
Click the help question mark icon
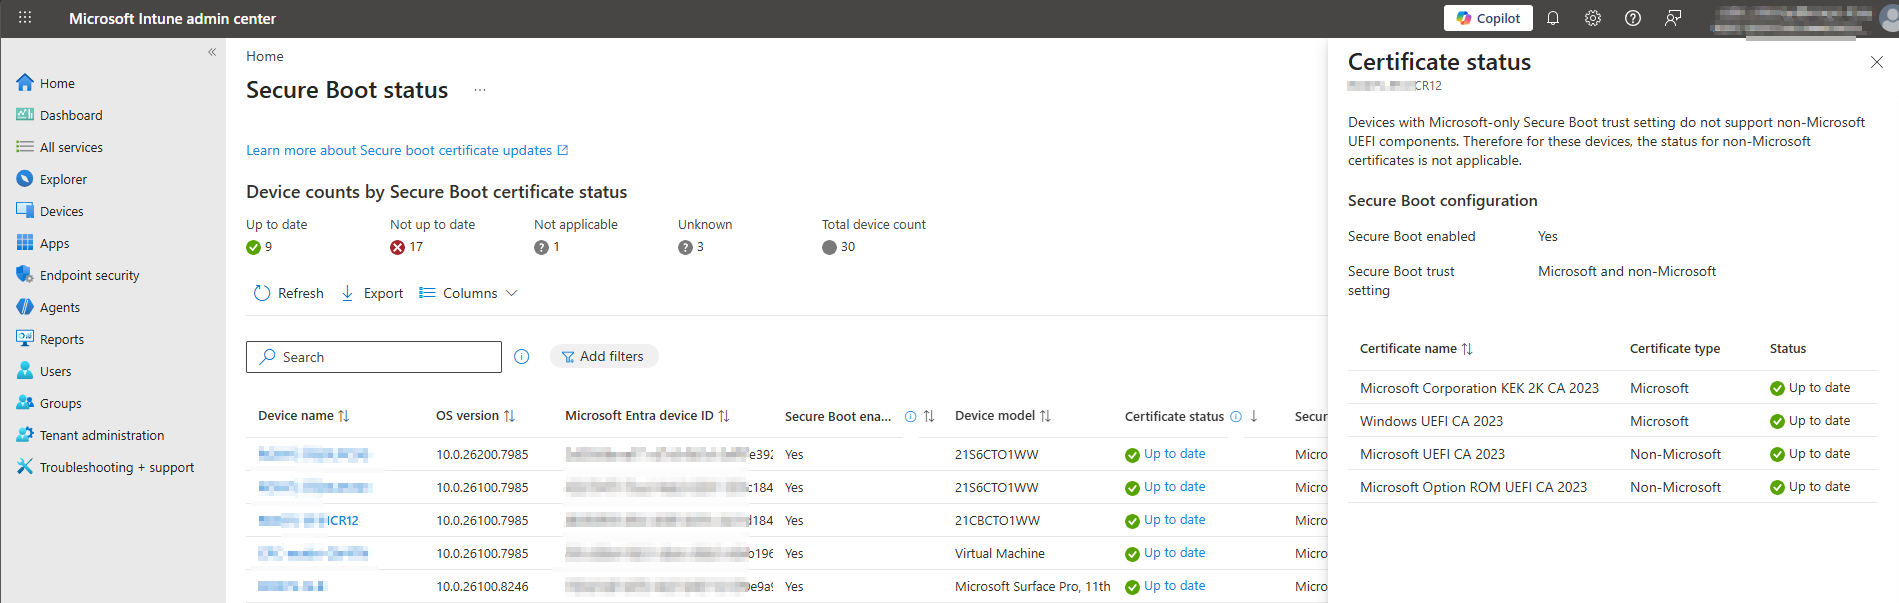(1633, 18)
